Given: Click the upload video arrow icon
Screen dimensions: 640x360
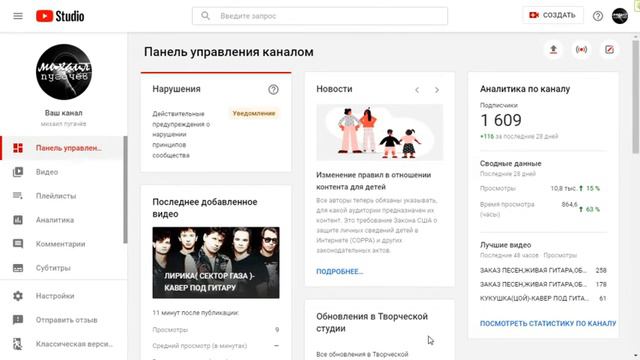Looking at the screenshot, I should point(553,50).
